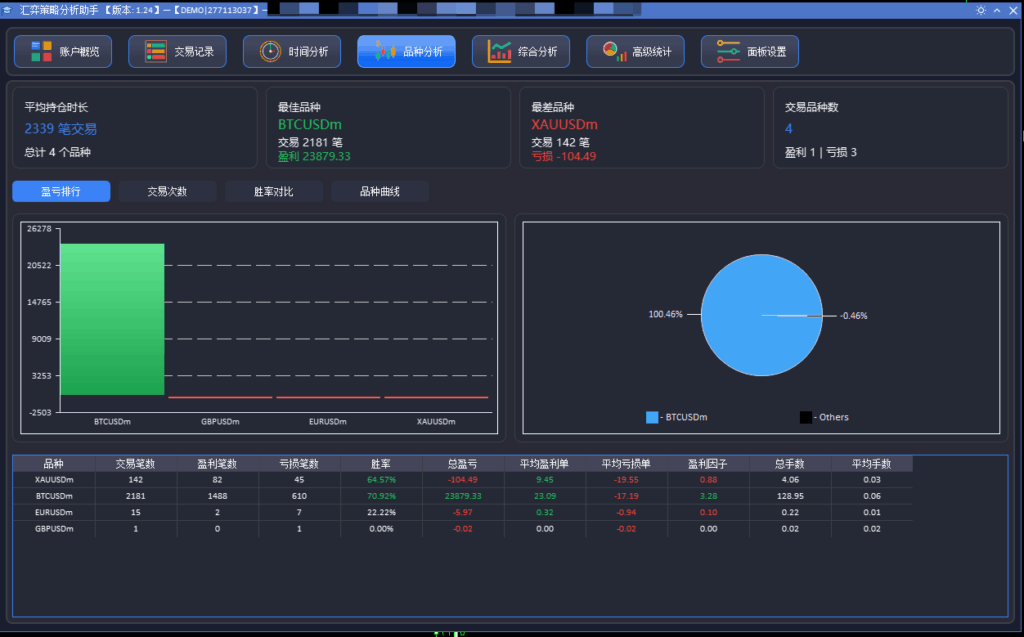Open the 胜率对比 tab
Viewport: 1024px width, 637px height.
click(x=274, y=191)
